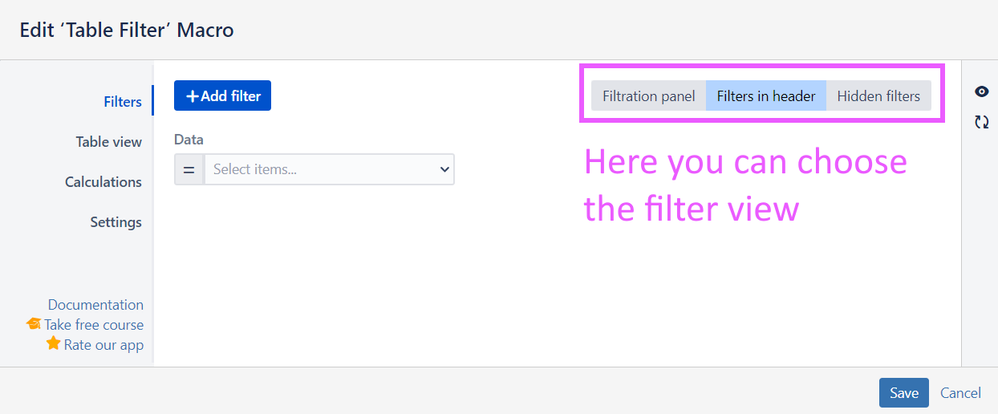The height and width of the screenshot is (414, 998).
Task: Open the Settings tab
Action: click(116, 222)
